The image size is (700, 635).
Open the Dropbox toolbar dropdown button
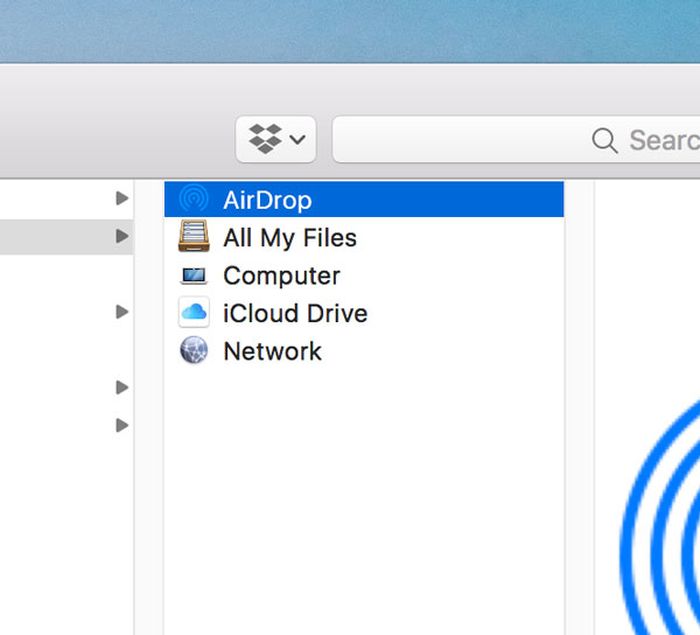pos(276,139)
